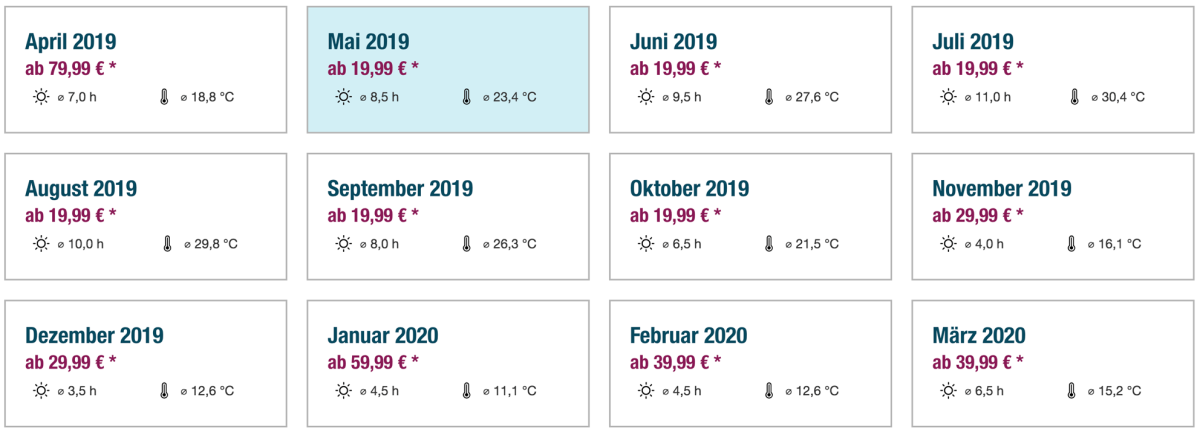Click the 'ab 59,99 €' price for Januar 2020

click(373, 361)
